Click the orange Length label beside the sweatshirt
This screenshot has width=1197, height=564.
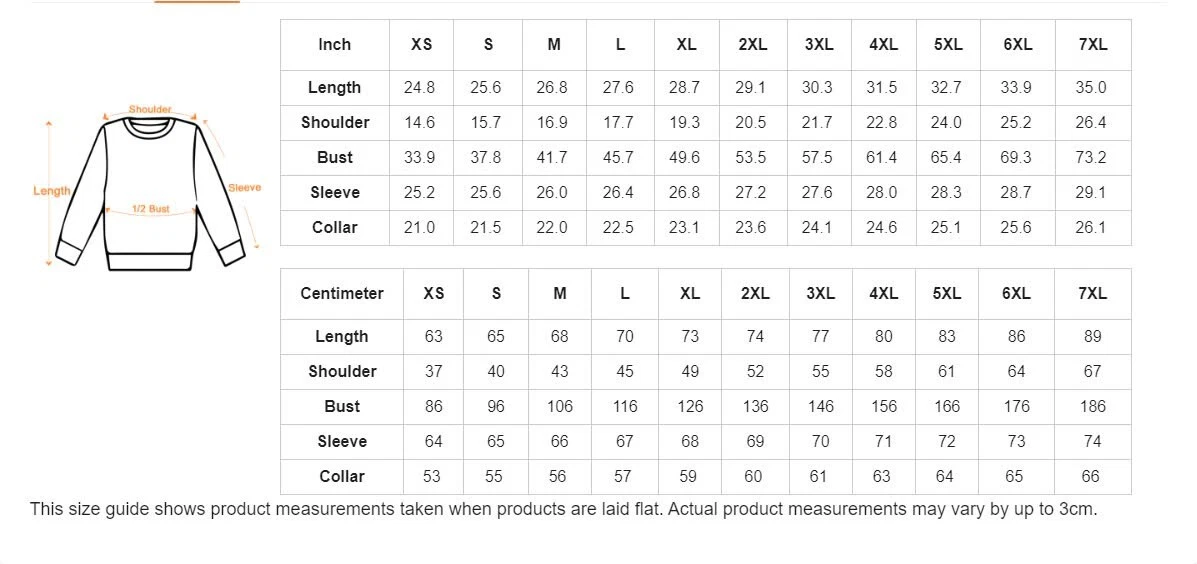coord(52,191)
